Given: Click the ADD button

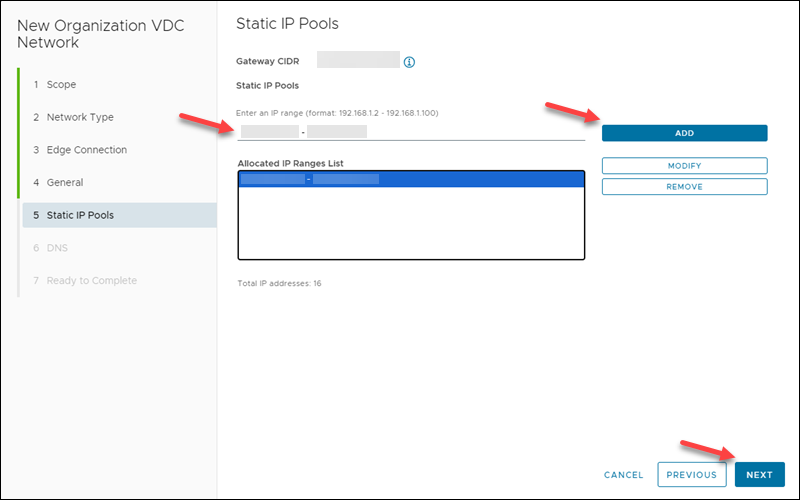Looking at the screenshot, I should coord(684,133).
